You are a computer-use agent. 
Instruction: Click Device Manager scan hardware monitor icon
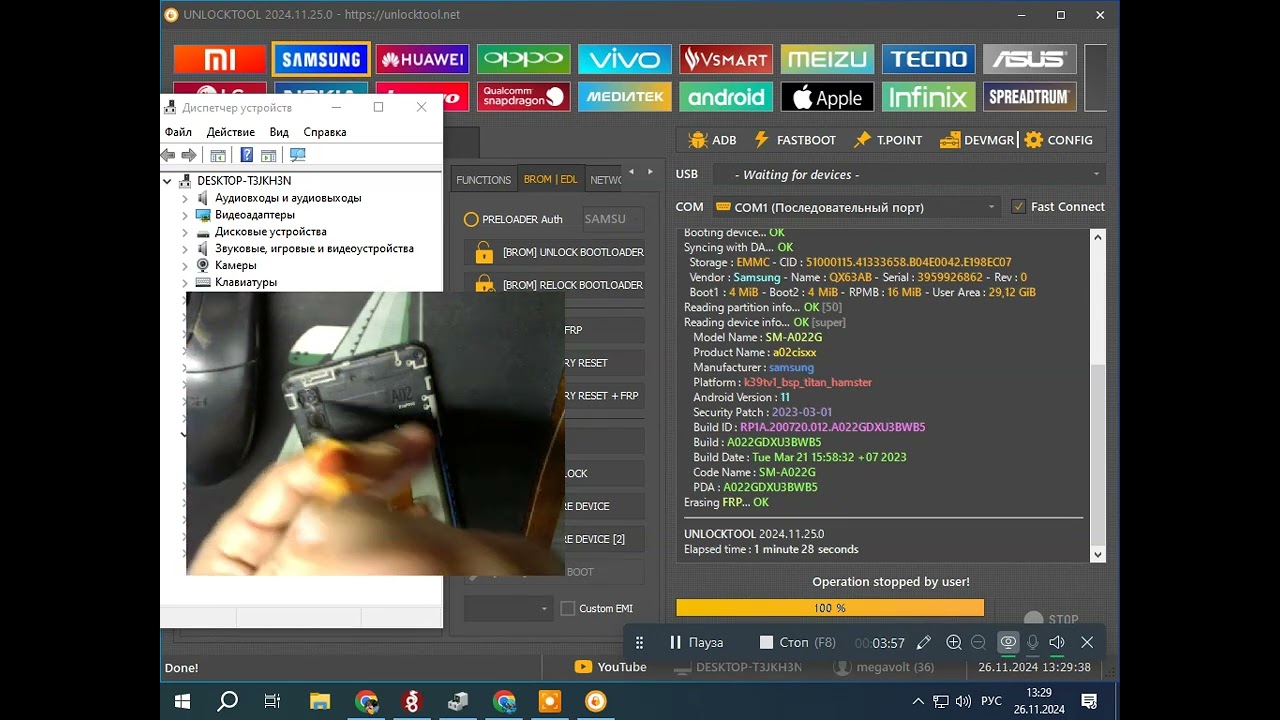tap(297, 155)
